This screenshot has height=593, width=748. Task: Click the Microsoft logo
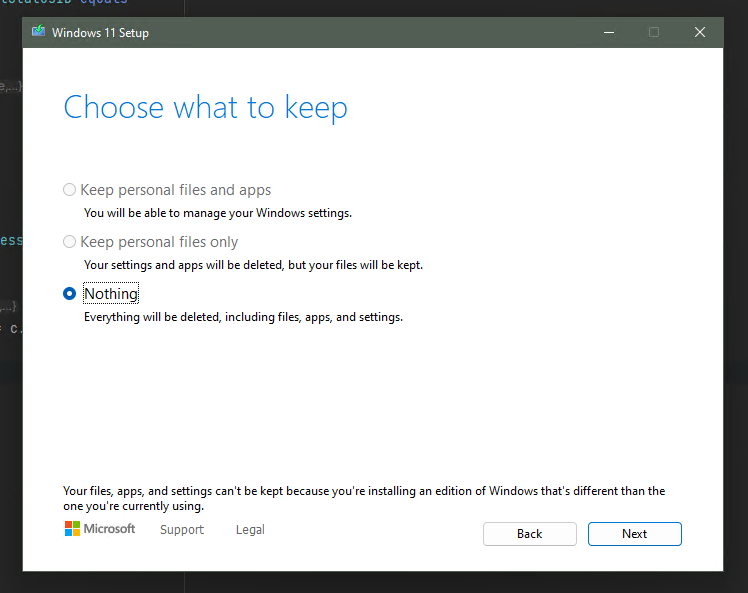click(x=100, y=529)
